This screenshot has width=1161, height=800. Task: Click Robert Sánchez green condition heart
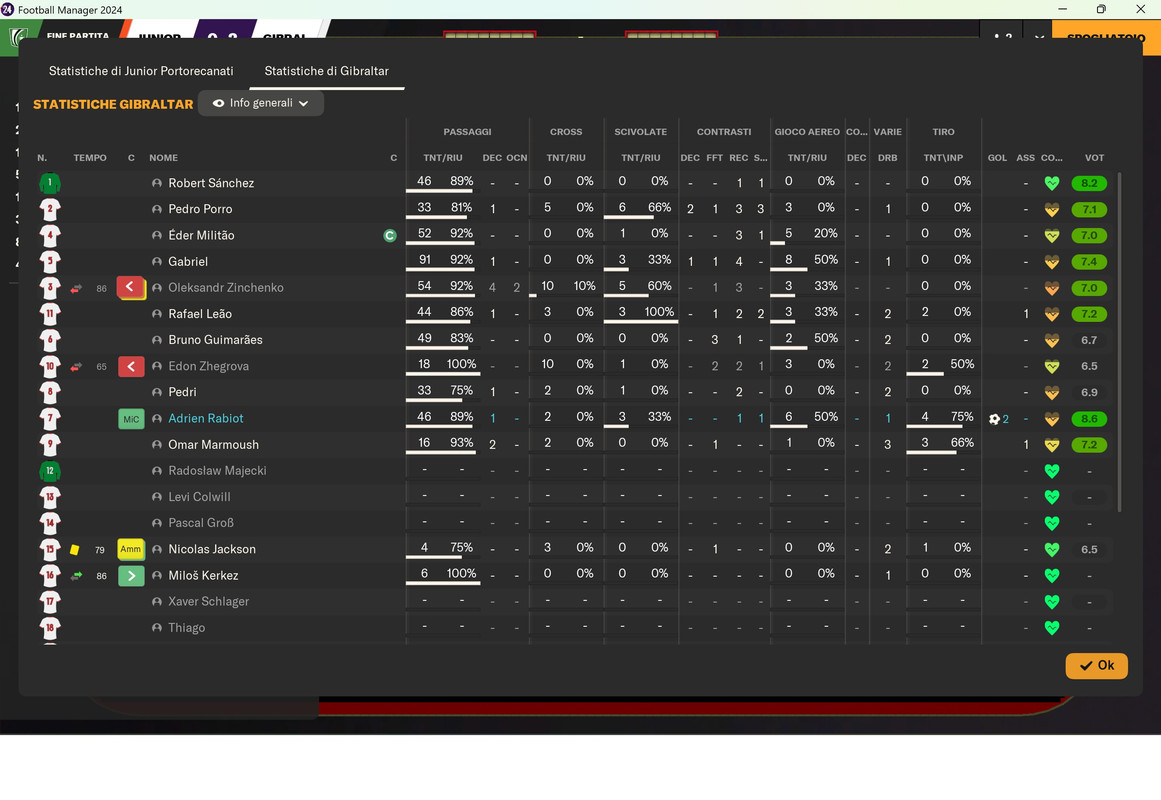tap(1051, 183)
